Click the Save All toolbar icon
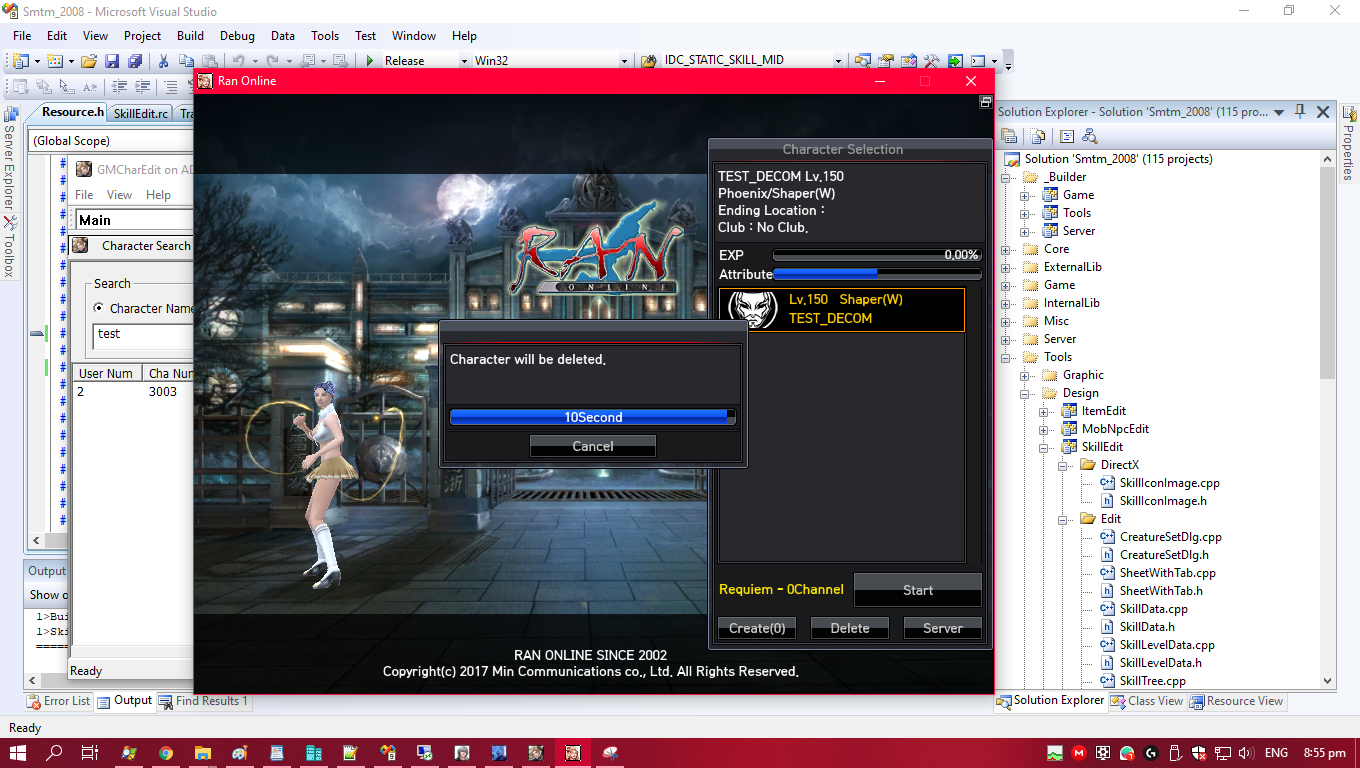1360x768 pixels. click(134, 61)
